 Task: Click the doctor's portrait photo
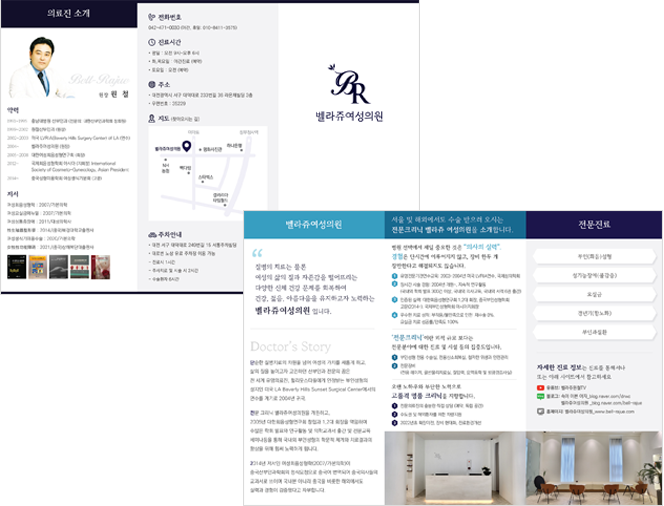point(37,67)
